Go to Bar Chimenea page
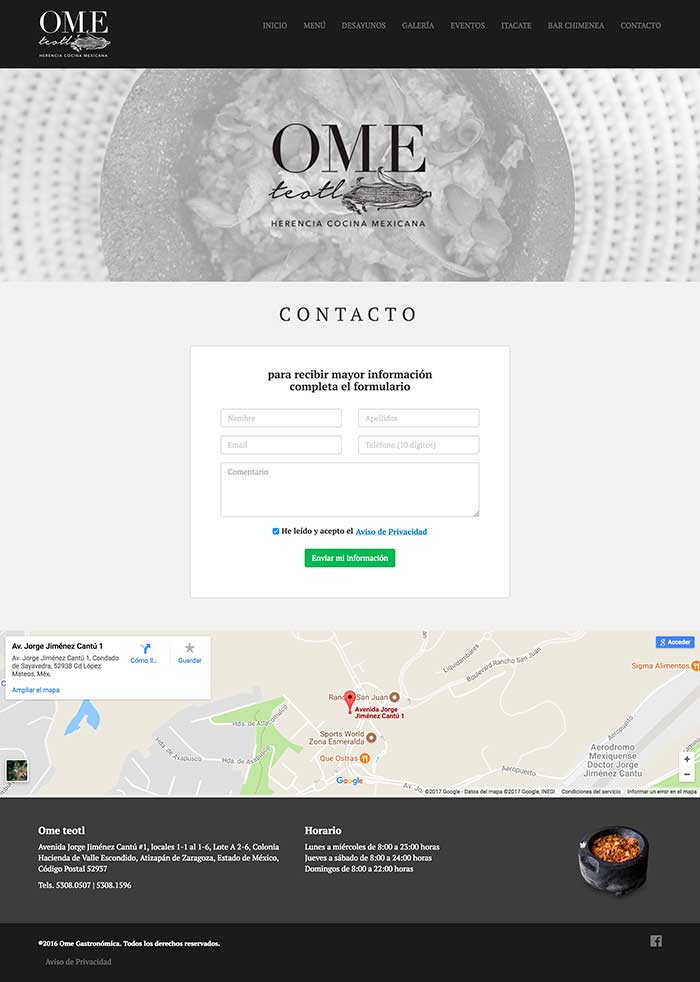Viewport: 700px width, 982px height. pyautogui.click(x=576, y=26)
